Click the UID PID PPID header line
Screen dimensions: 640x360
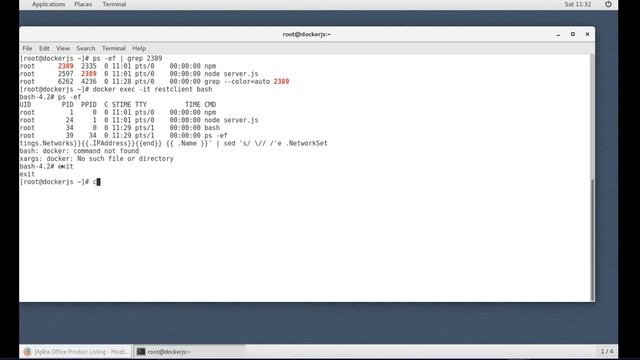click(x=118, y=105)
